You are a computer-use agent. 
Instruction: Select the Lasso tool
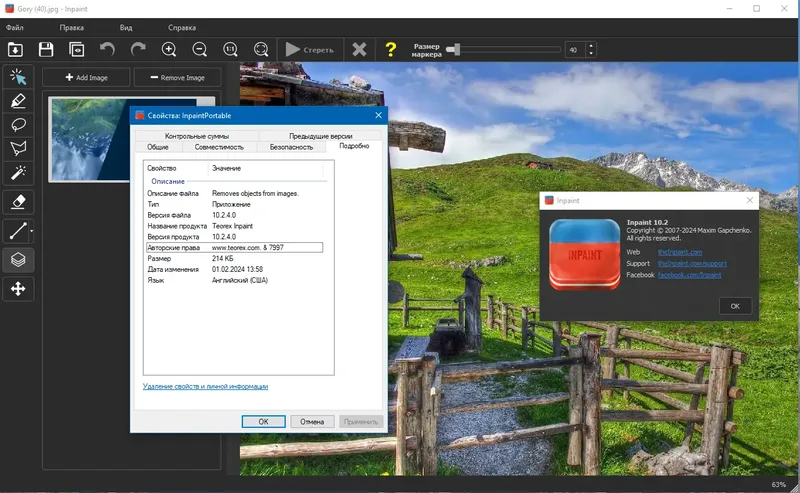tap(18, 125)
